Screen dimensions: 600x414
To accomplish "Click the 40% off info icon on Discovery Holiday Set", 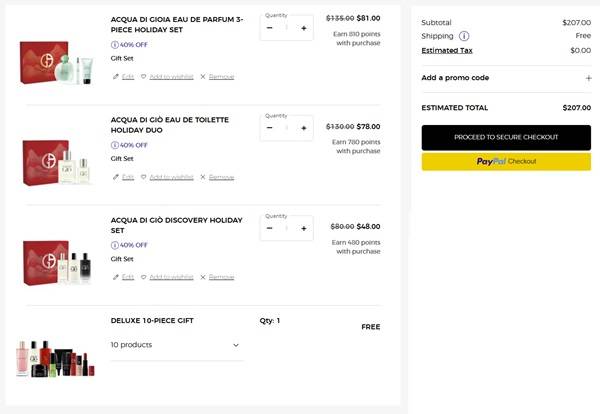I will click(115, 245).
